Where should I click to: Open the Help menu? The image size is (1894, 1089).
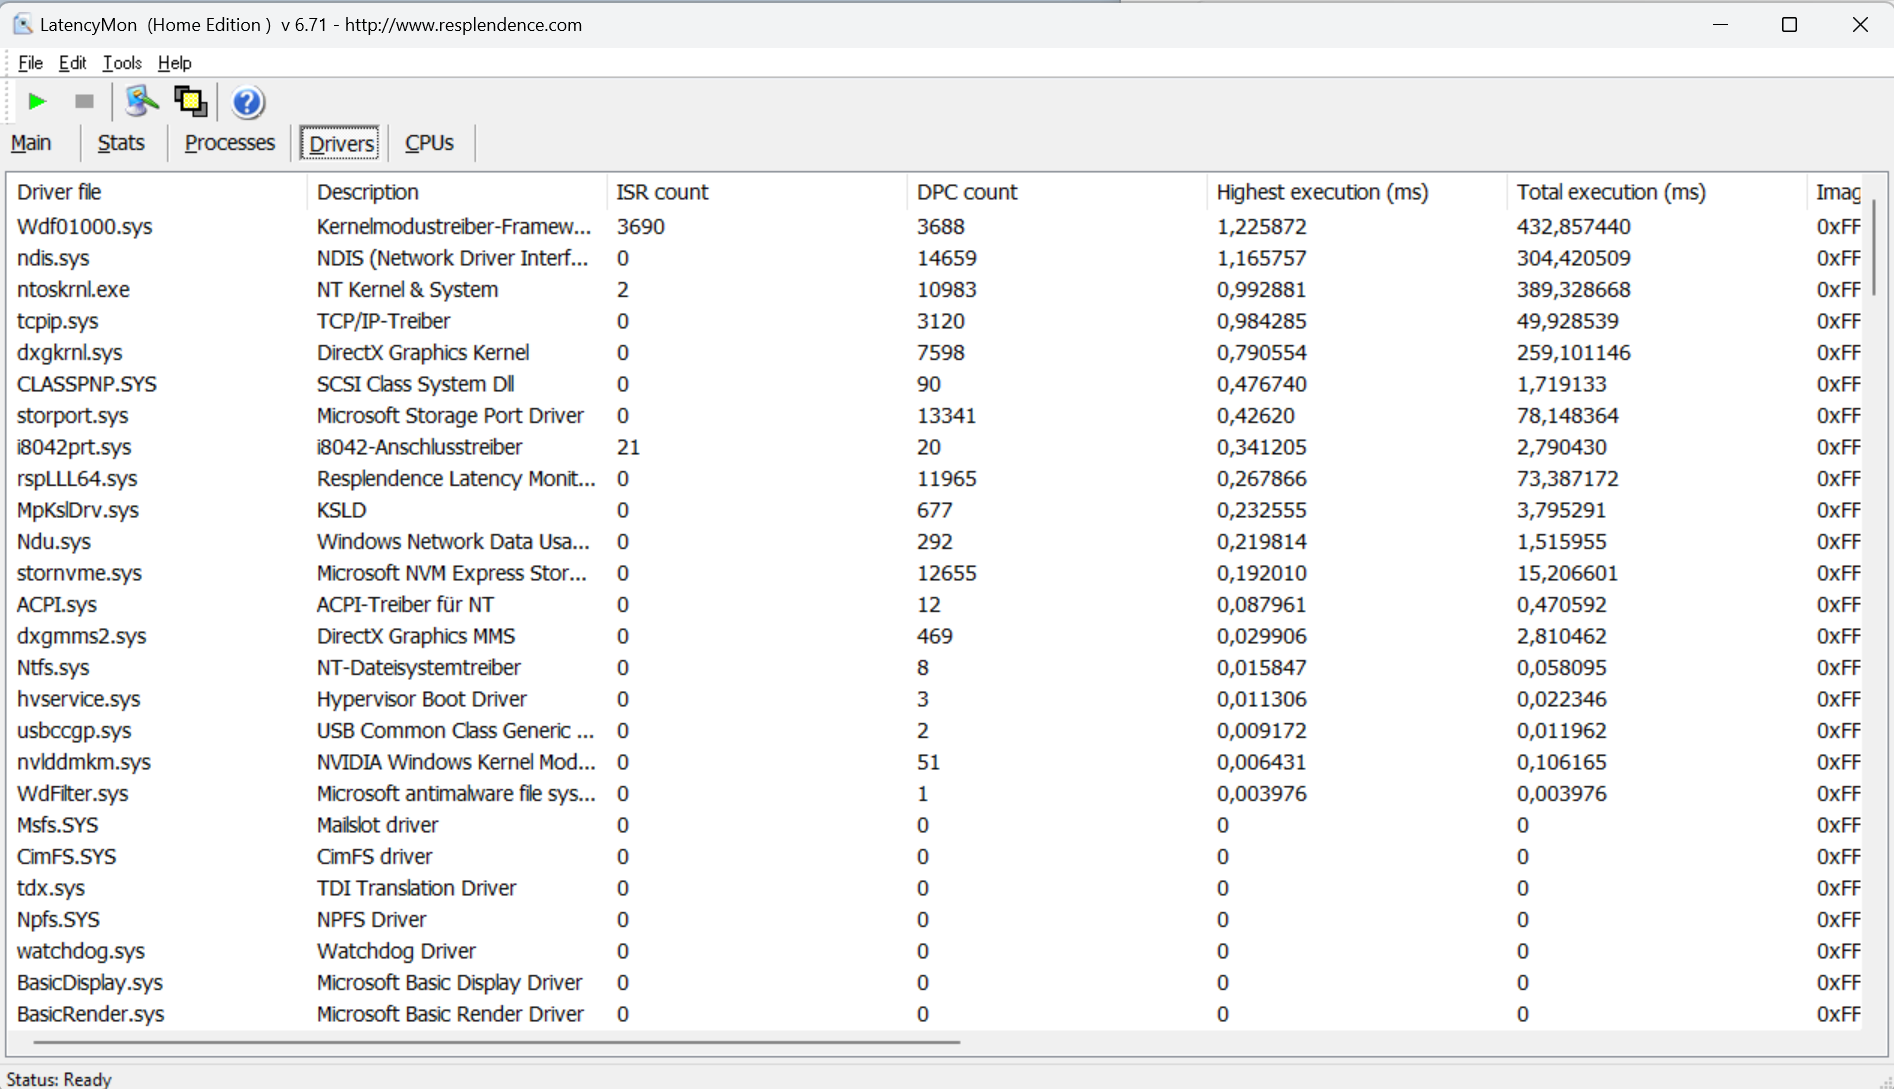(174, 63)
